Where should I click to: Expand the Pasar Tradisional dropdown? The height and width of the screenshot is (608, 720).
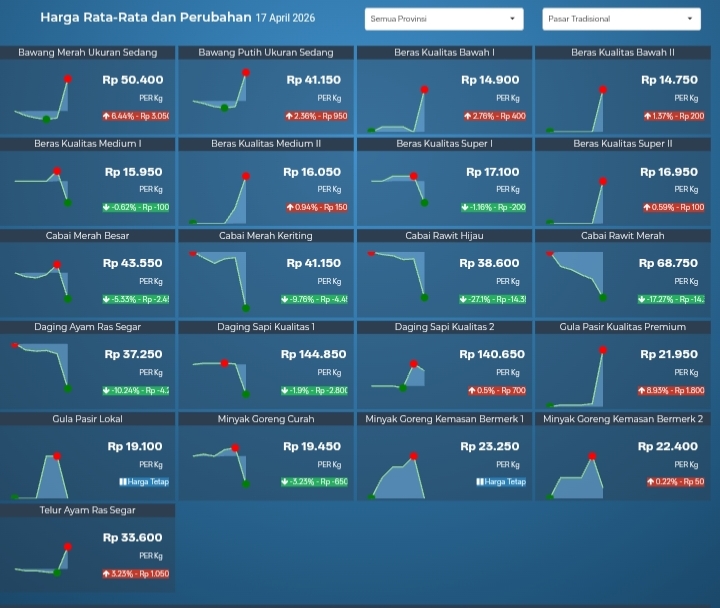tap(621, 19)
